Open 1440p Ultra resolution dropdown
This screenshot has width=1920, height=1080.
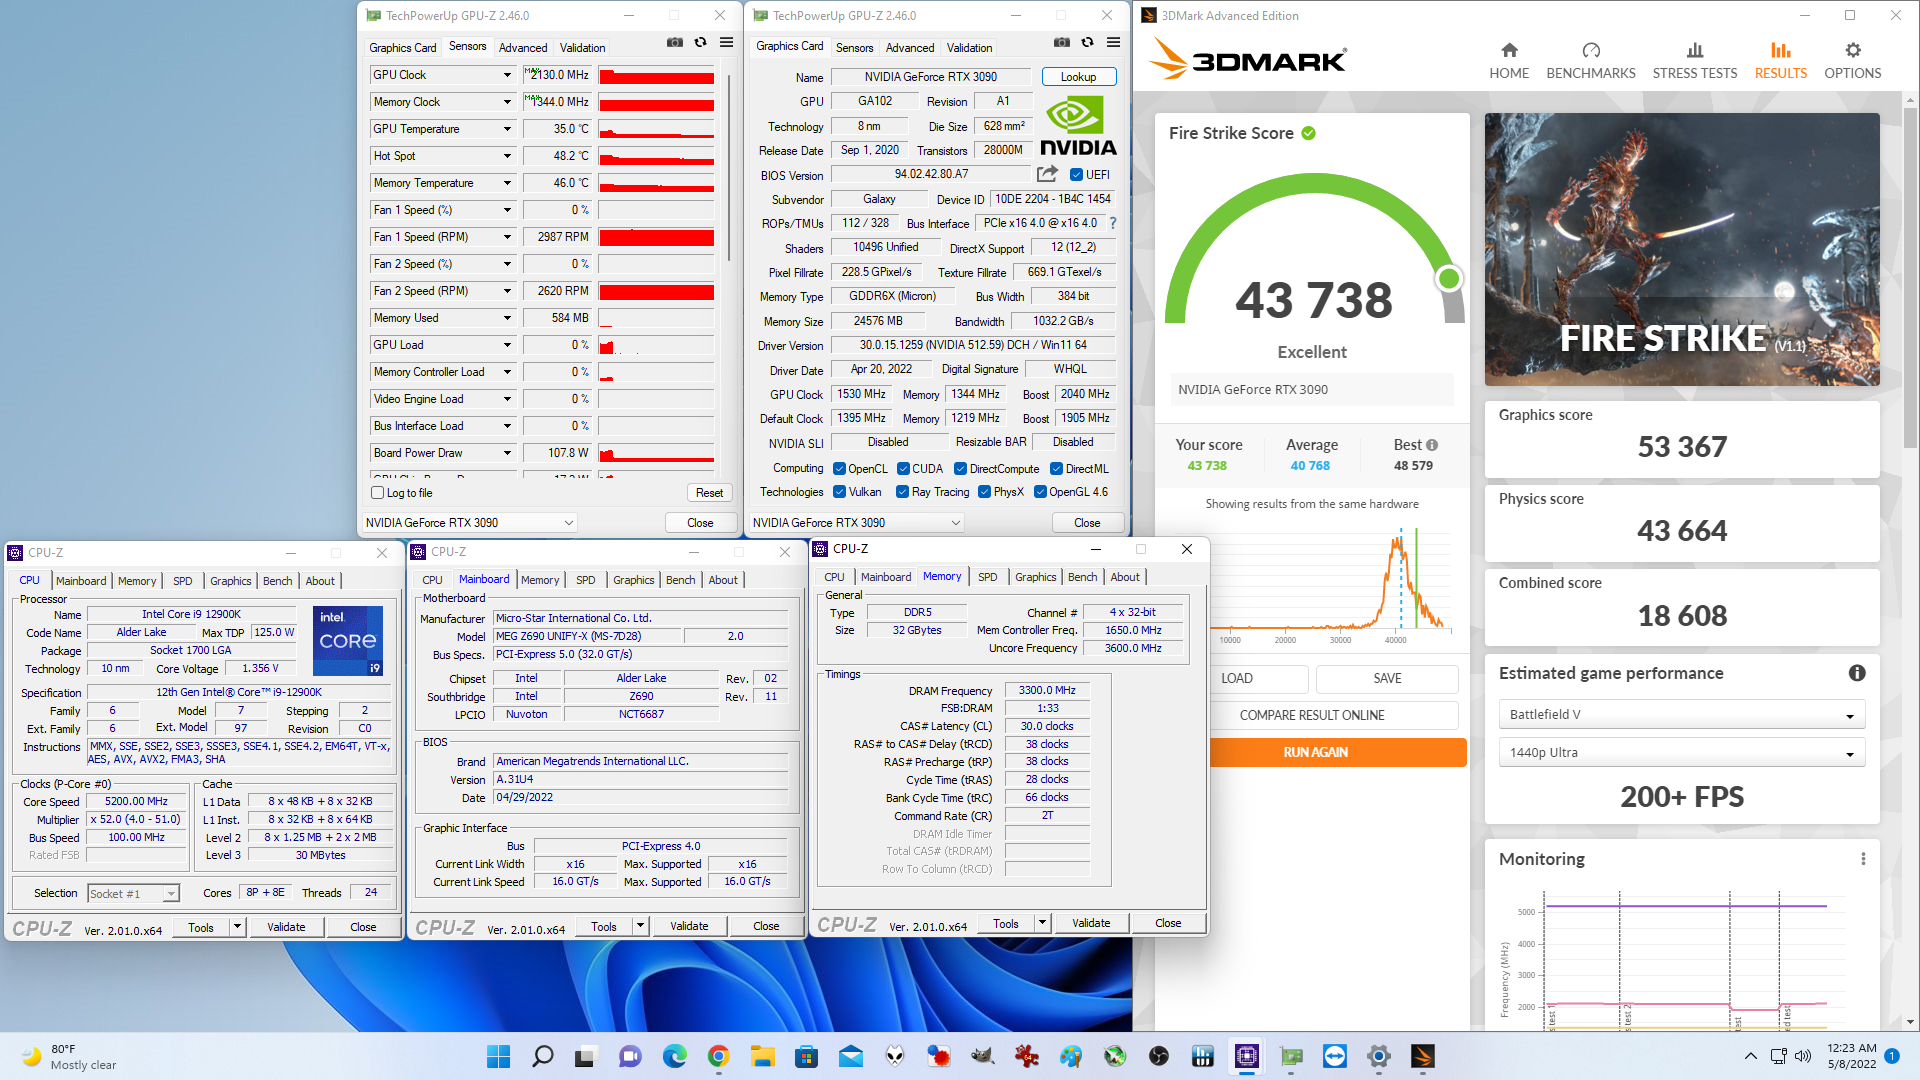pyautogui.click(x=1681, y=752)
